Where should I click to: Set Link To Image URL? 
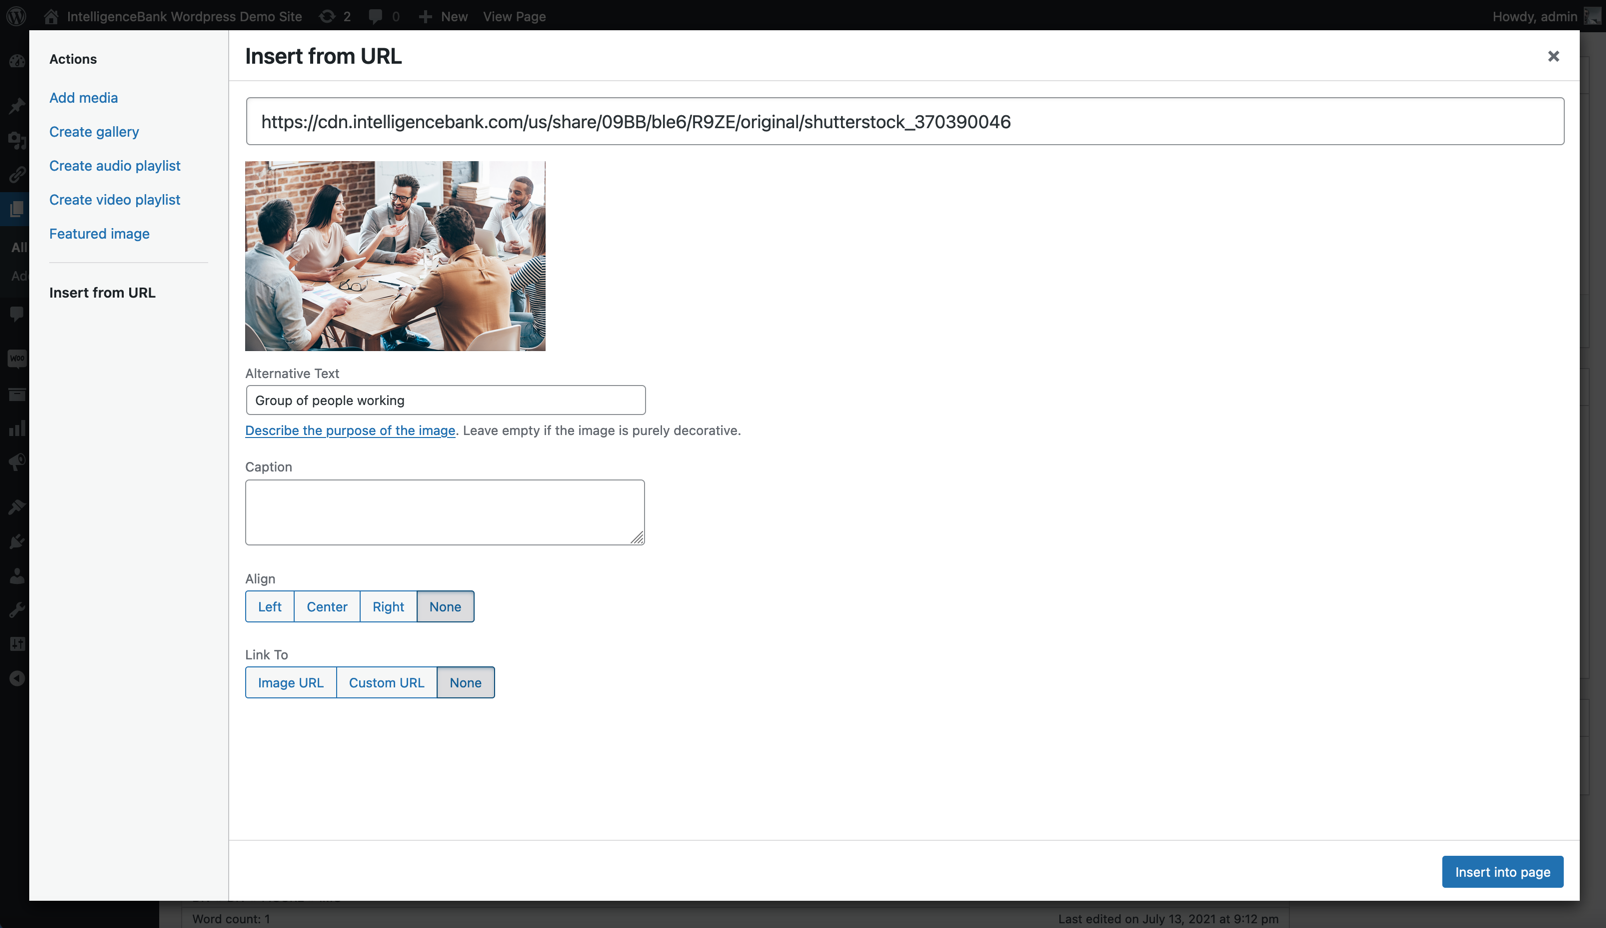pyautogui.click(x=291, y=682)
